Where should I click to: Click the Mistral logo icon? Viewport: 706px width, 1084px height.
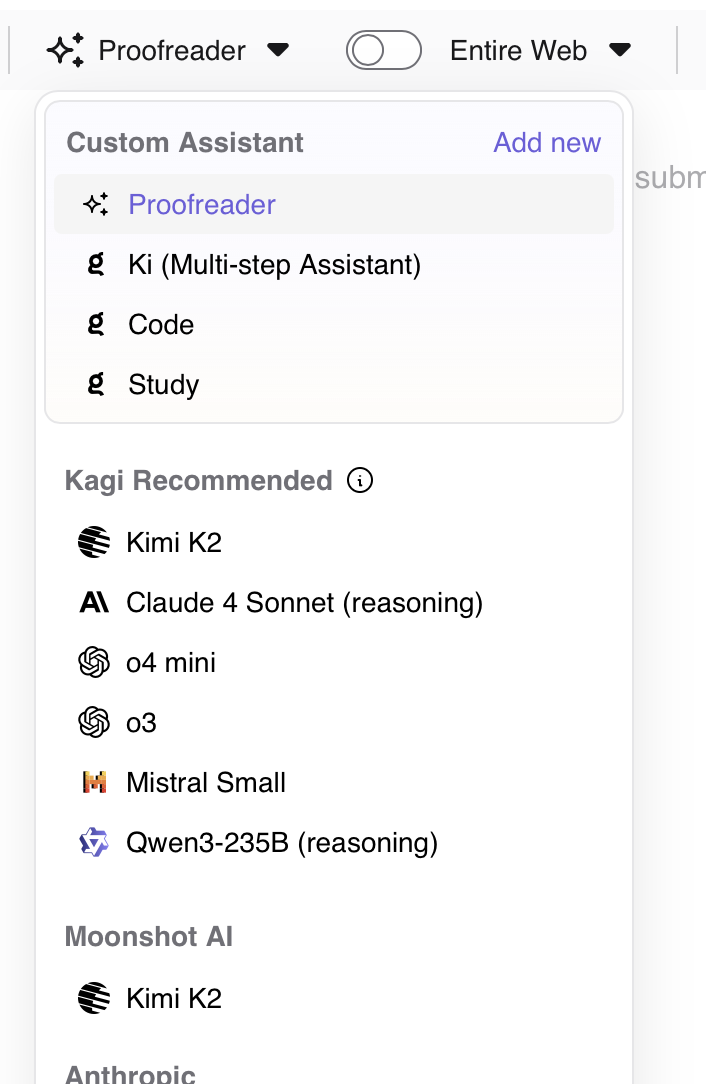(93, 782)
